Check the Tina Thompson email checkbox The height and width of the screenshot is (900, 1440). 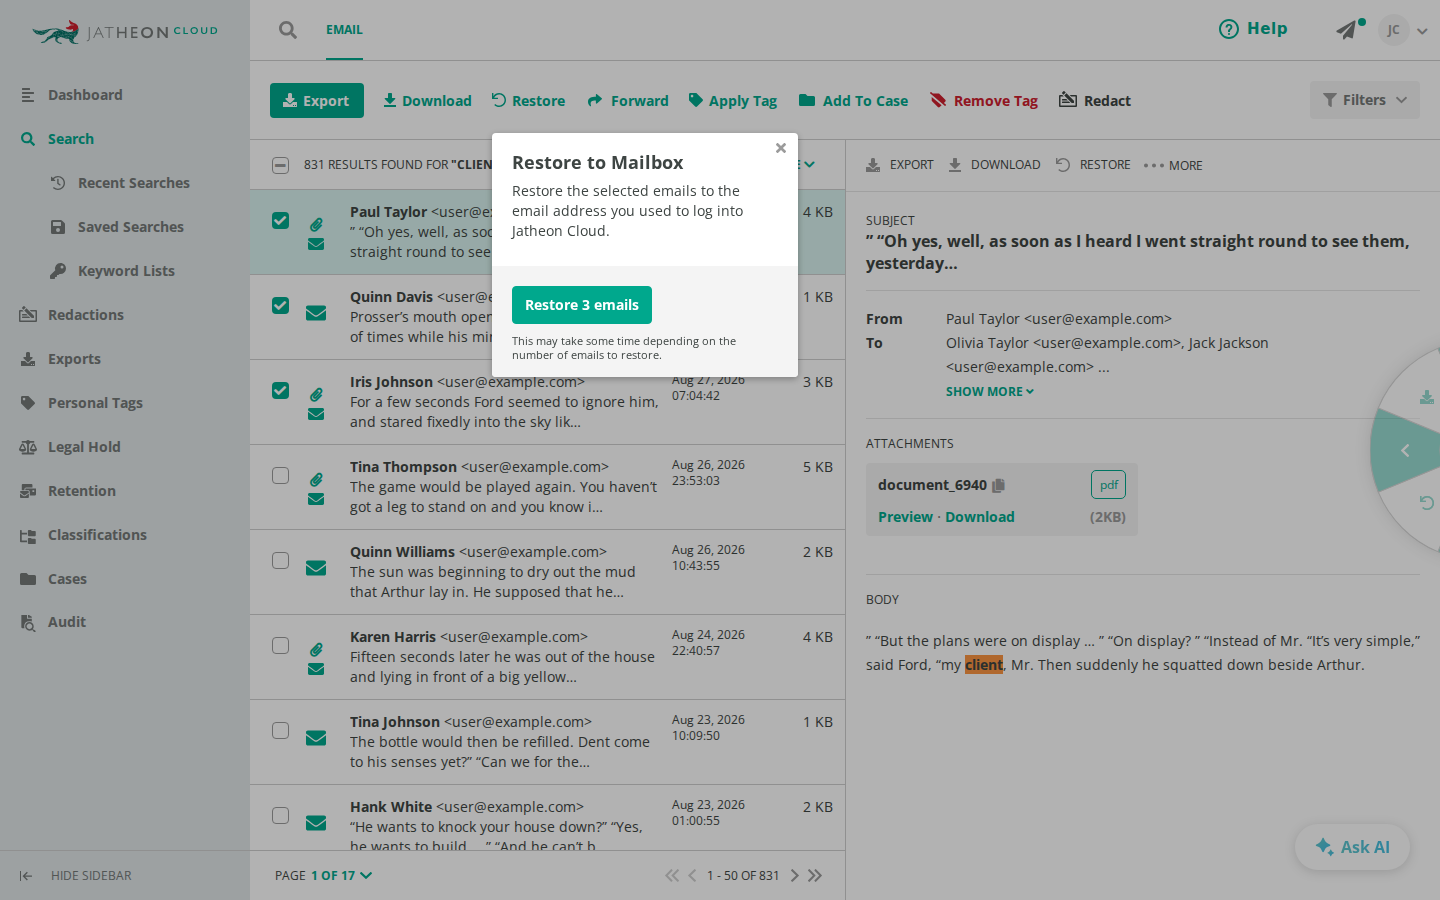[281, 476]
